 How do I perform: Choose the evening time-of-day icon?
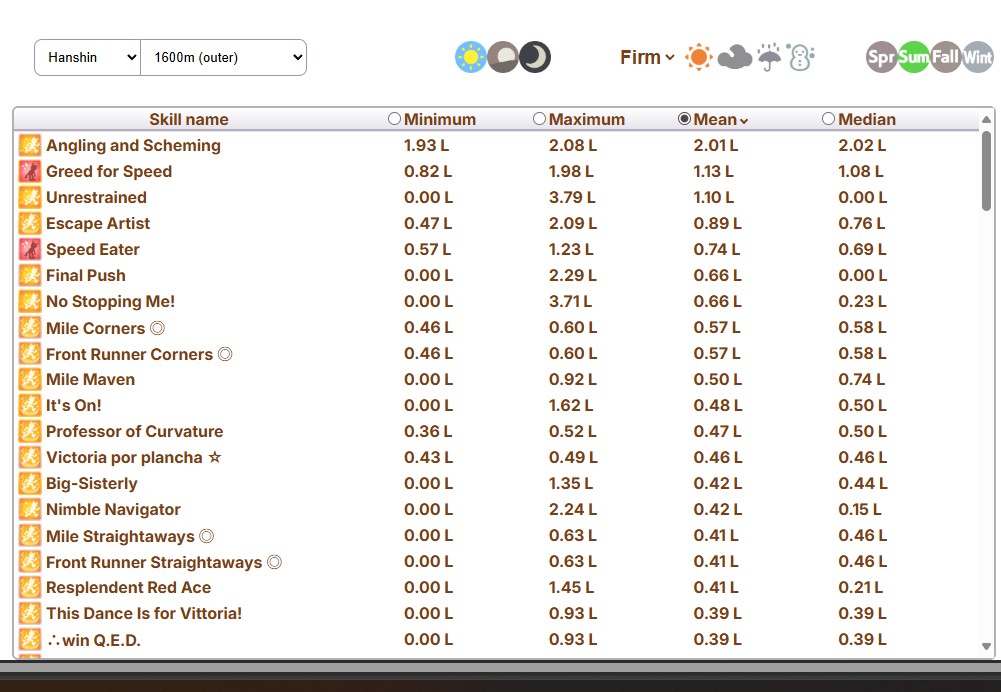(x=503, y=57)
